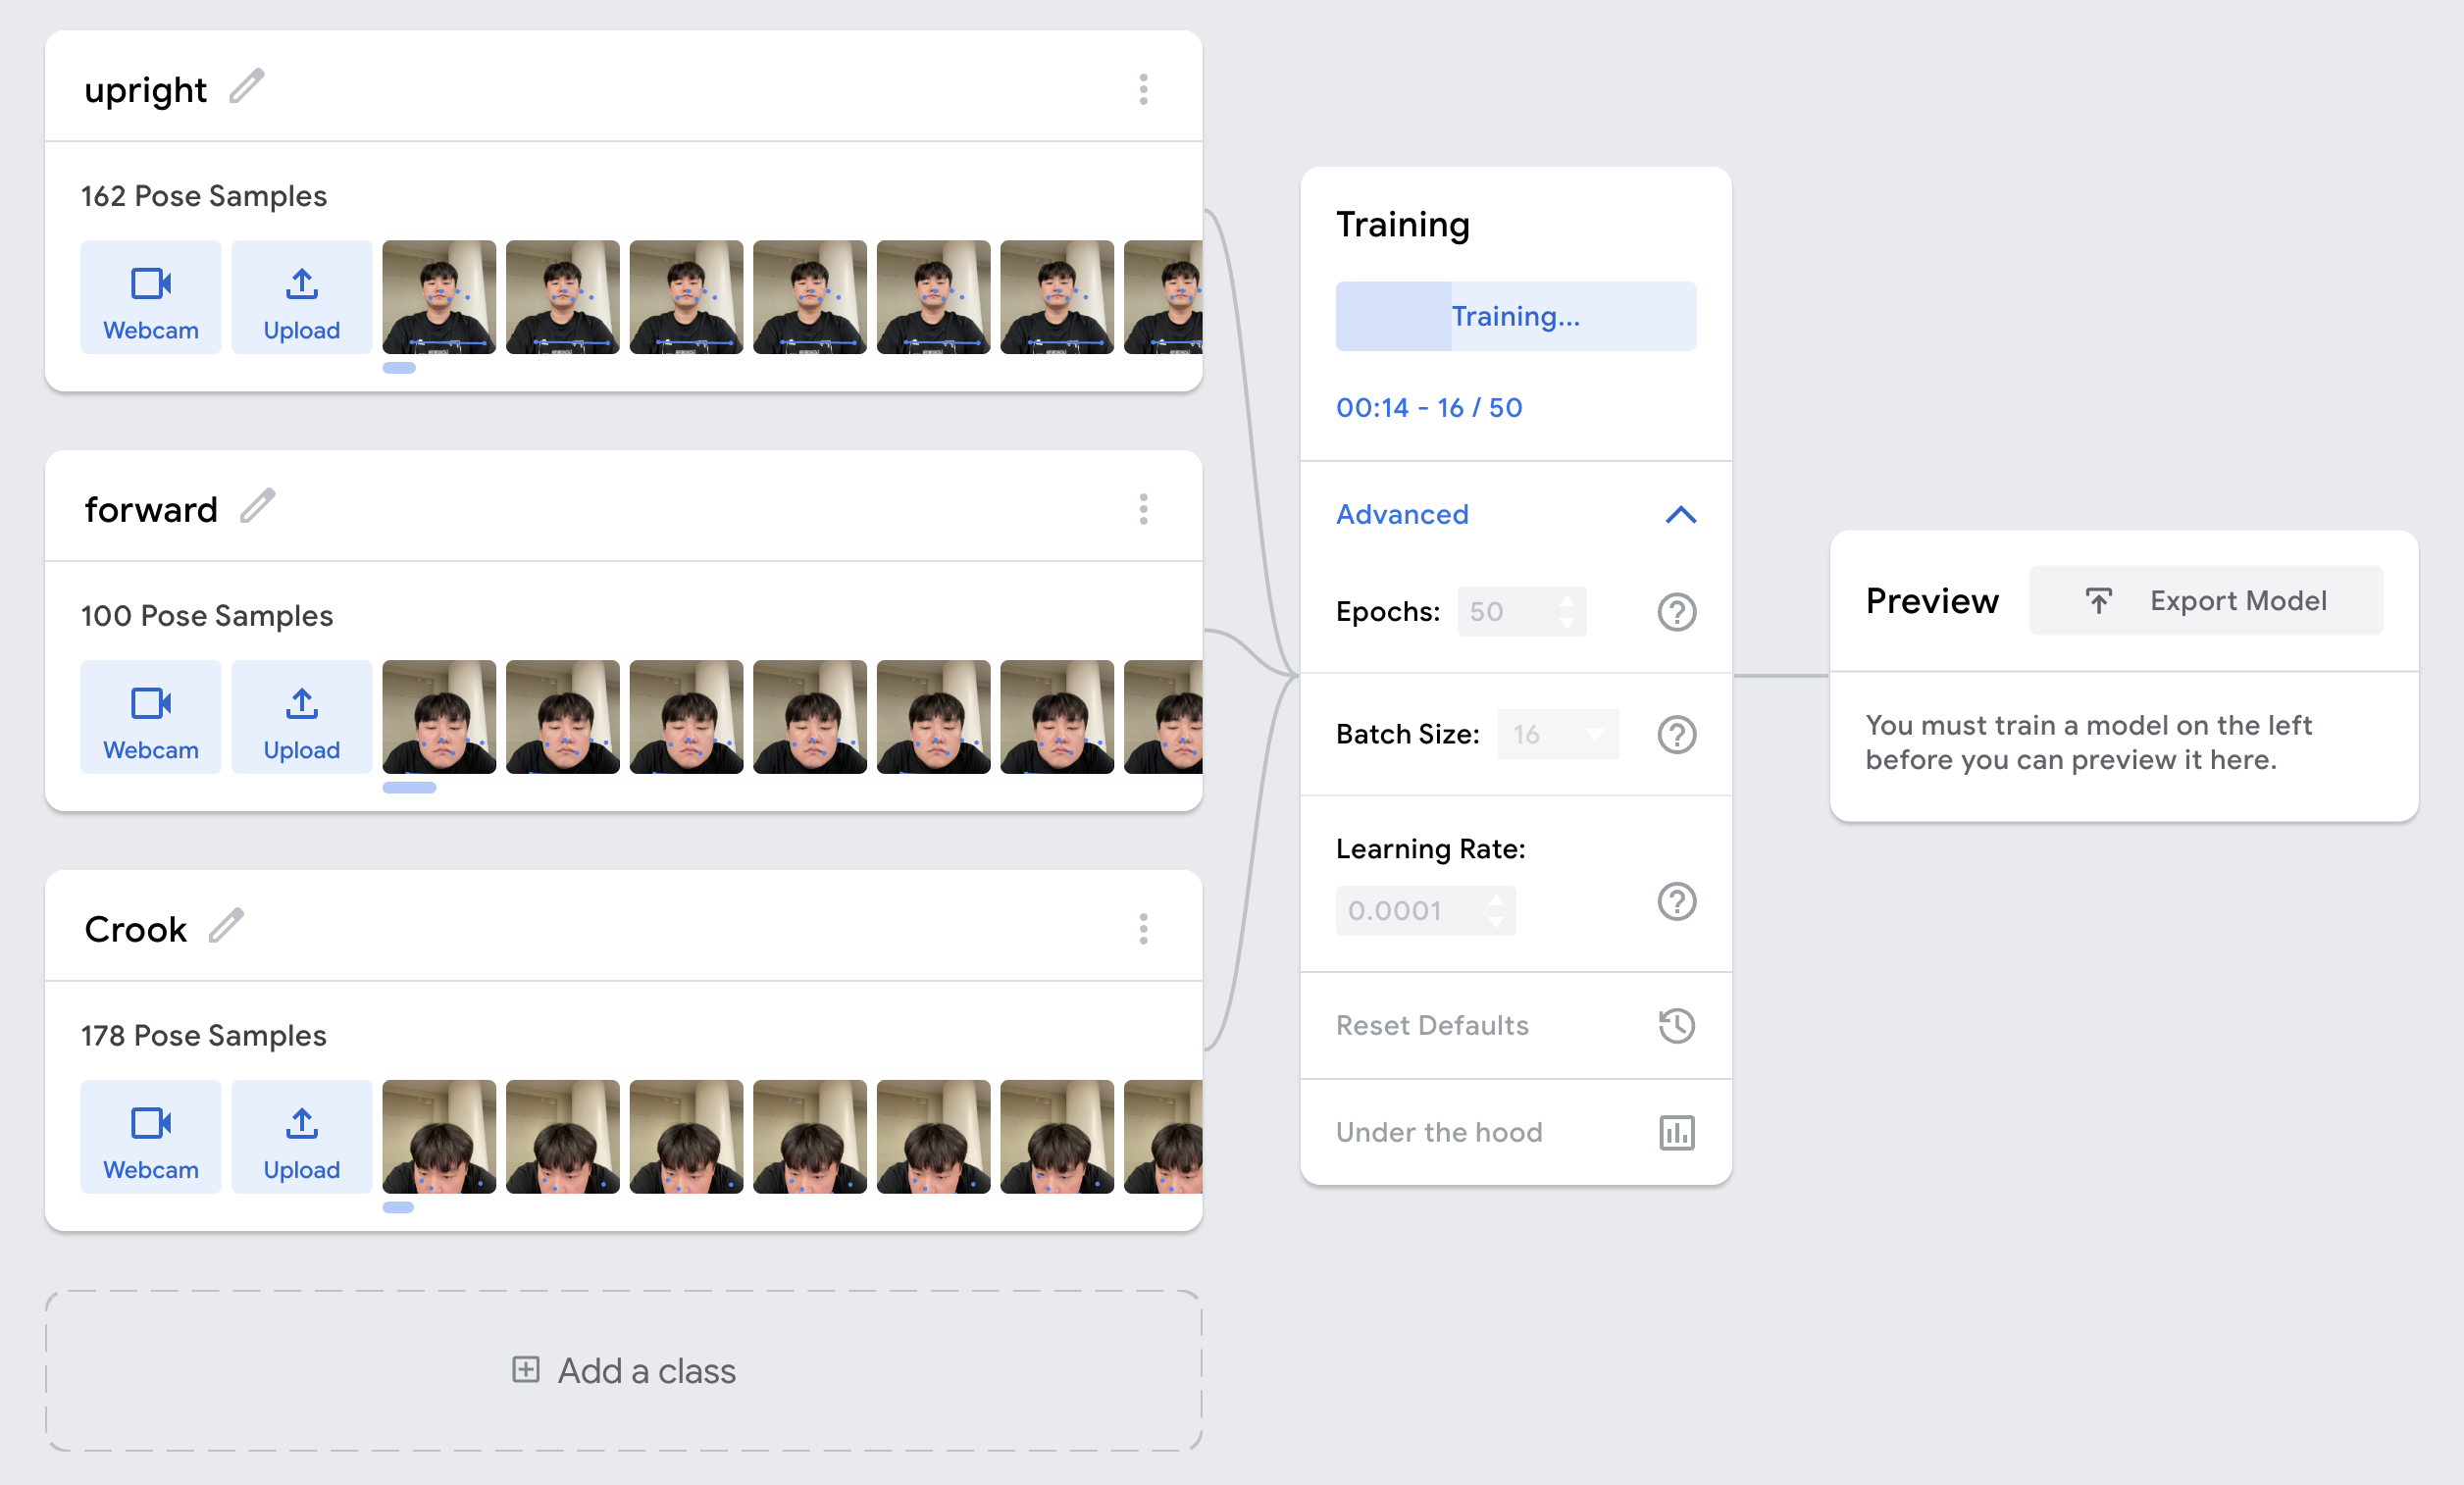Screen dimensions: 2464x1485
Task: Edit the forward class name pencil
Action: point(257,507)
